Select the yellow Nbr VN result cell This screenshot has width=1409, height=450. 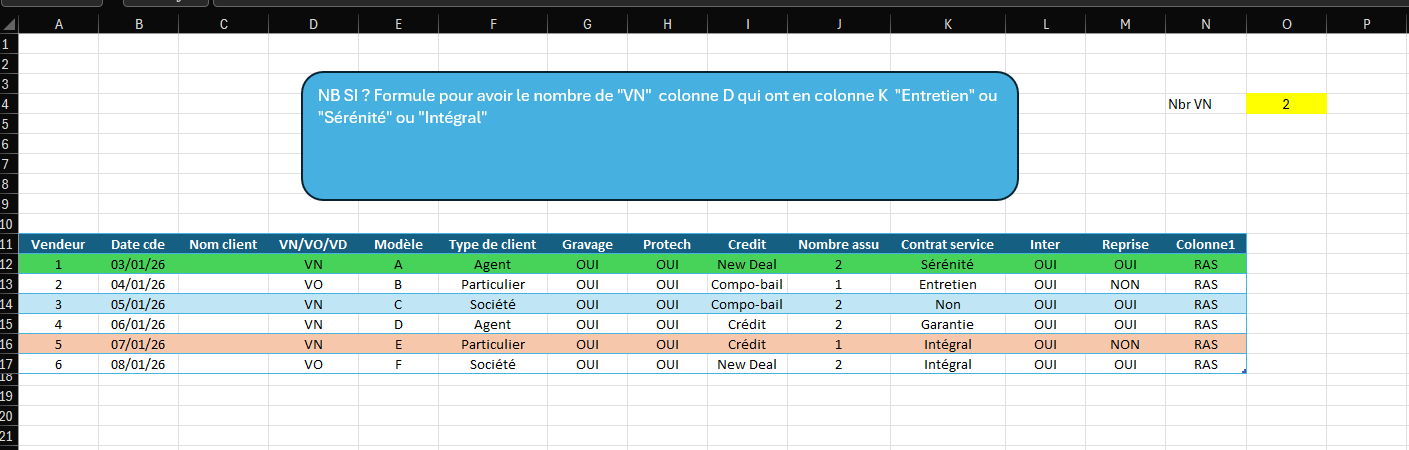(x=1285, y=104)
